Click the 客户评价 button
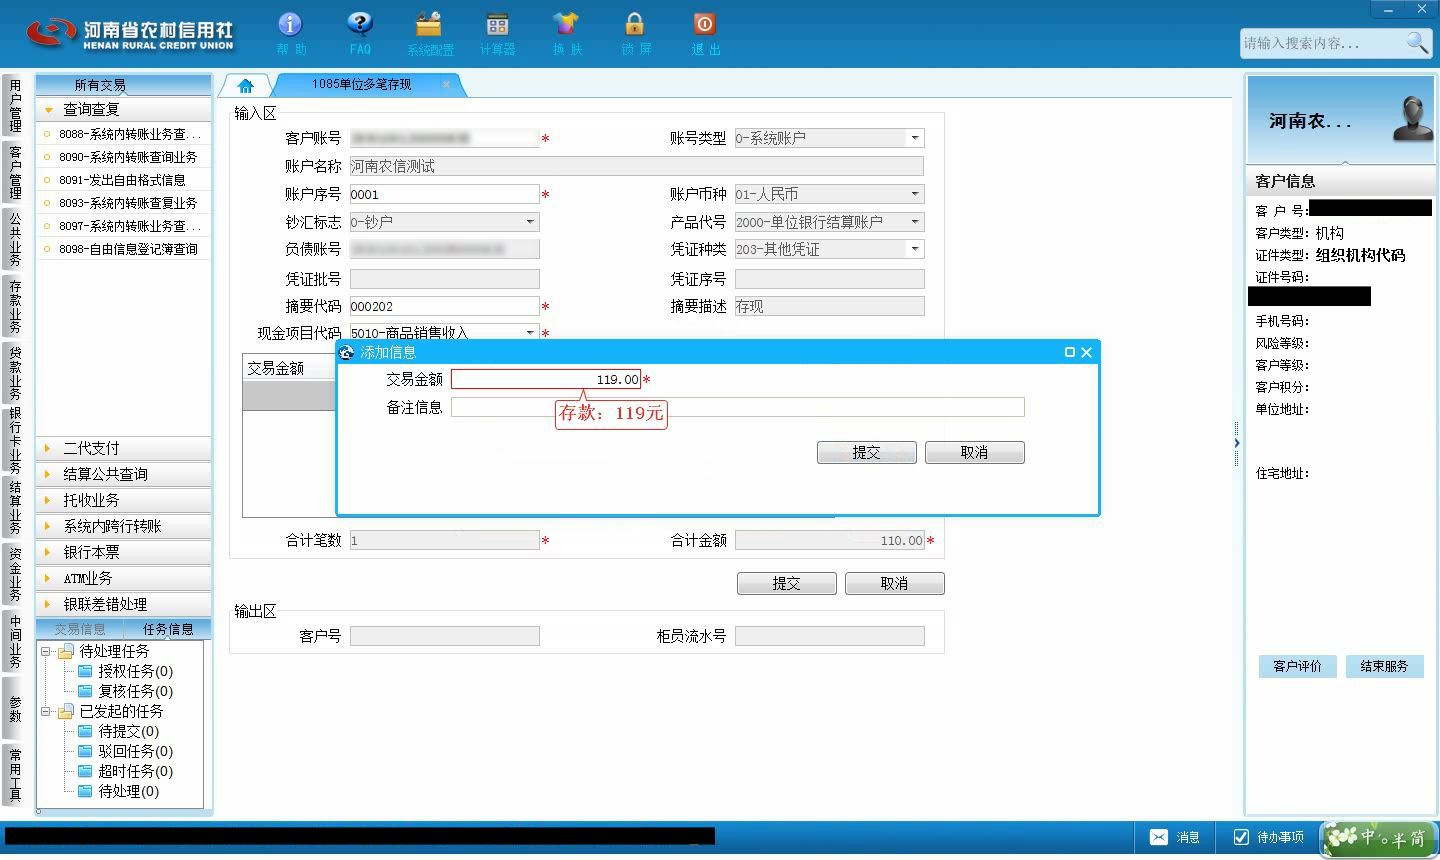Screen dimensions: 1440x860 coord(1297,666)
